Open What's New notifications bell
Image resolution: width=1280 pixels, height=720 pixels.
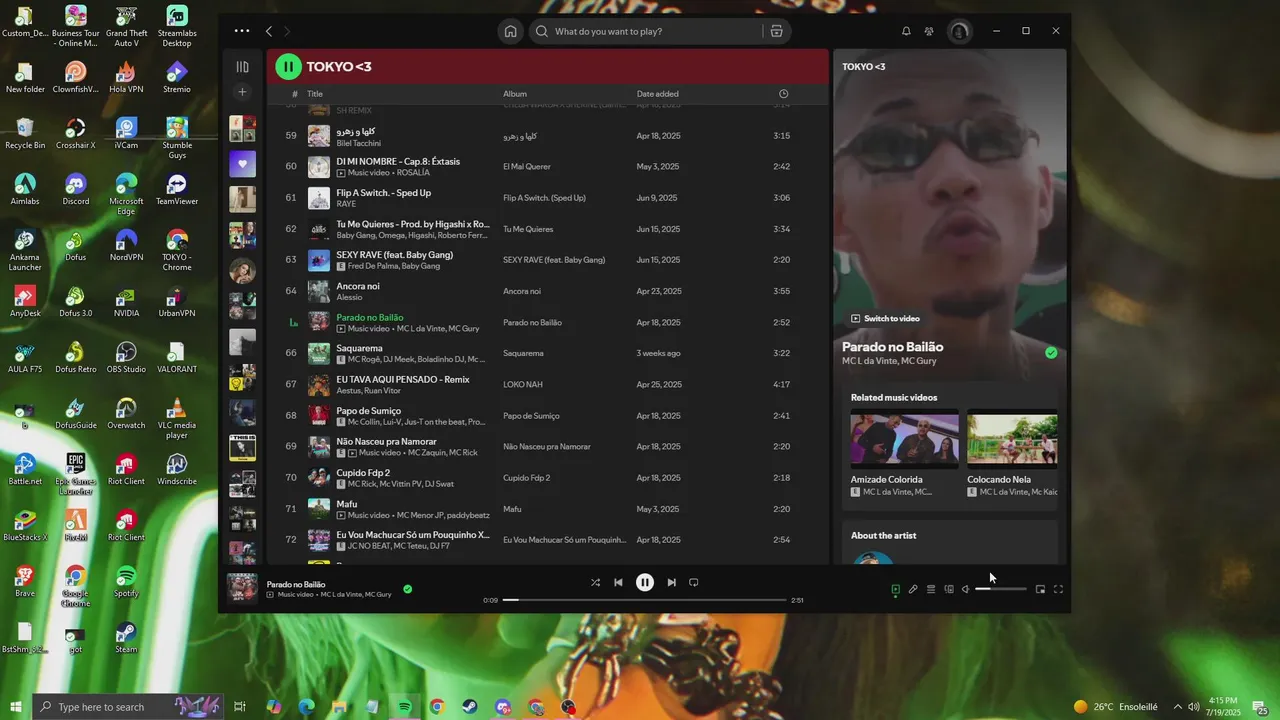[906, 31]
